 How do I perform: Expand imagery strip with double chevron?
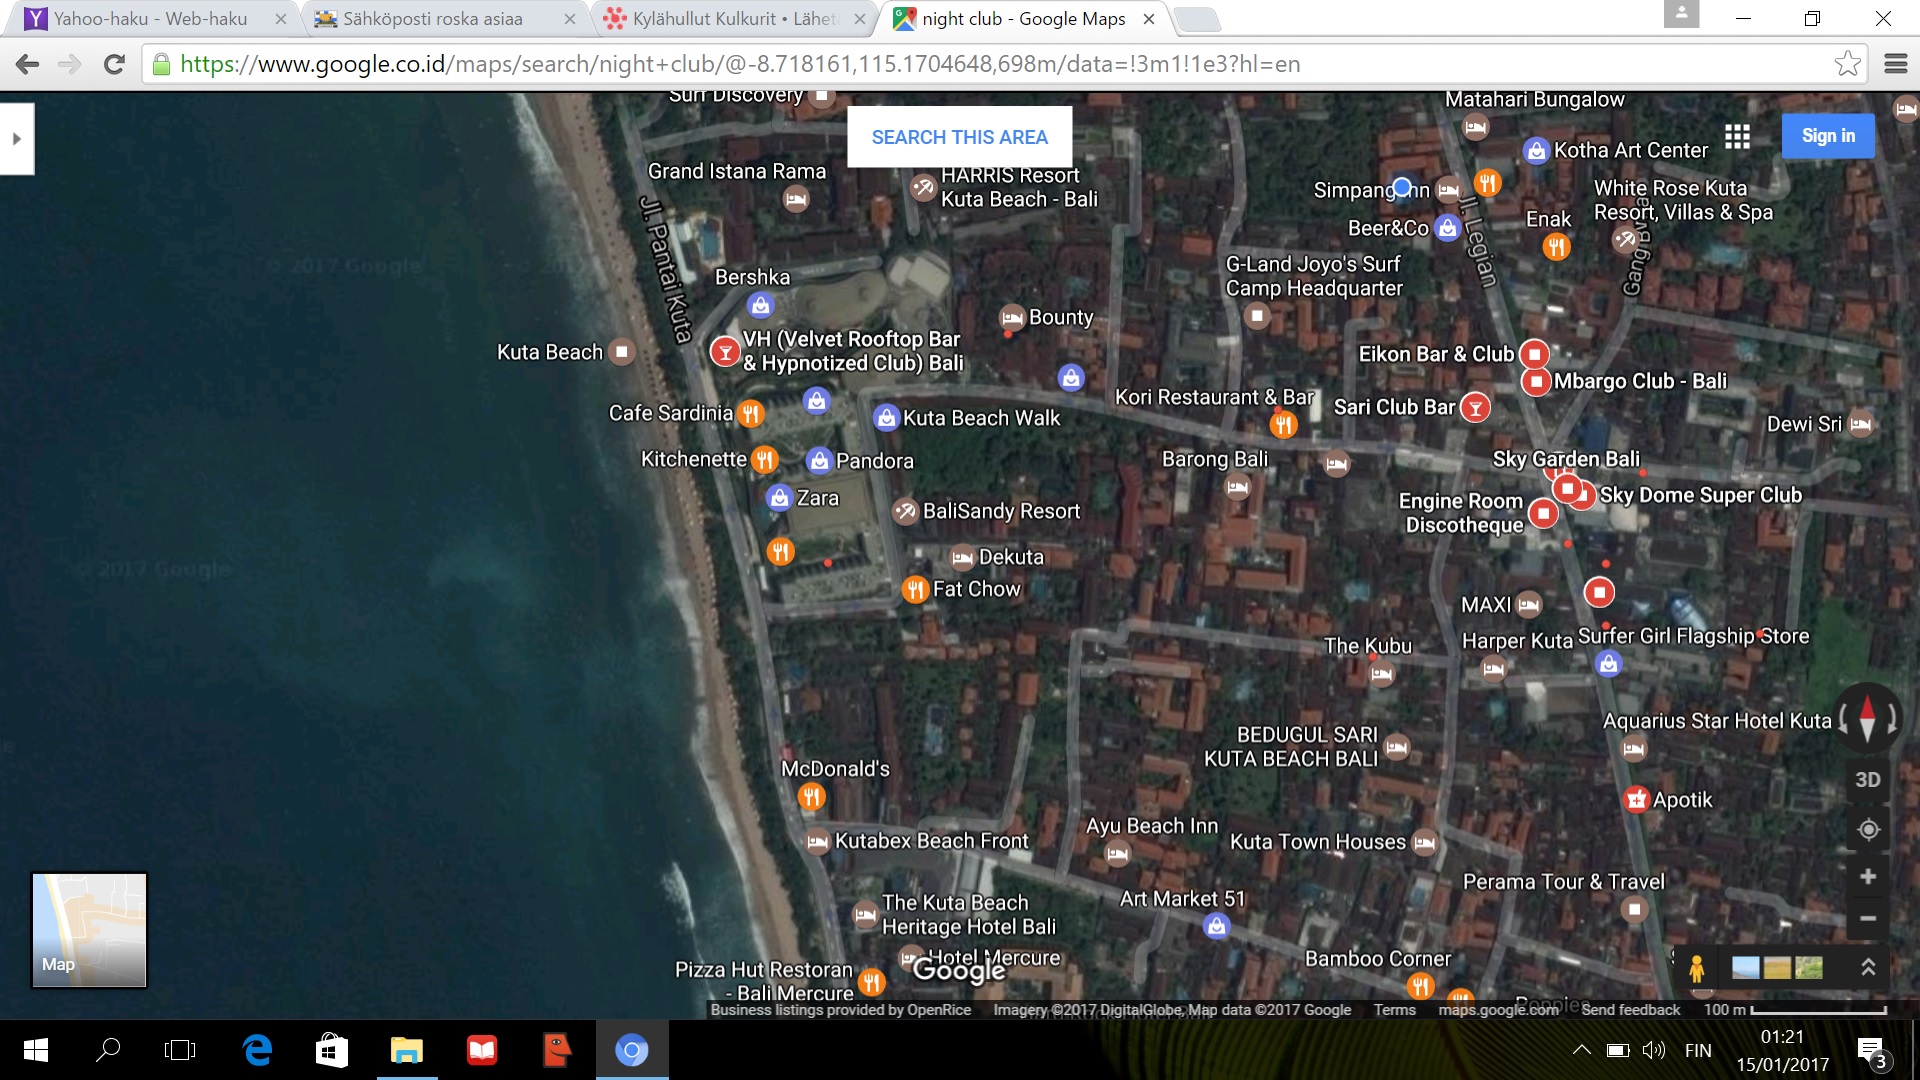[x=1867, y=967]
